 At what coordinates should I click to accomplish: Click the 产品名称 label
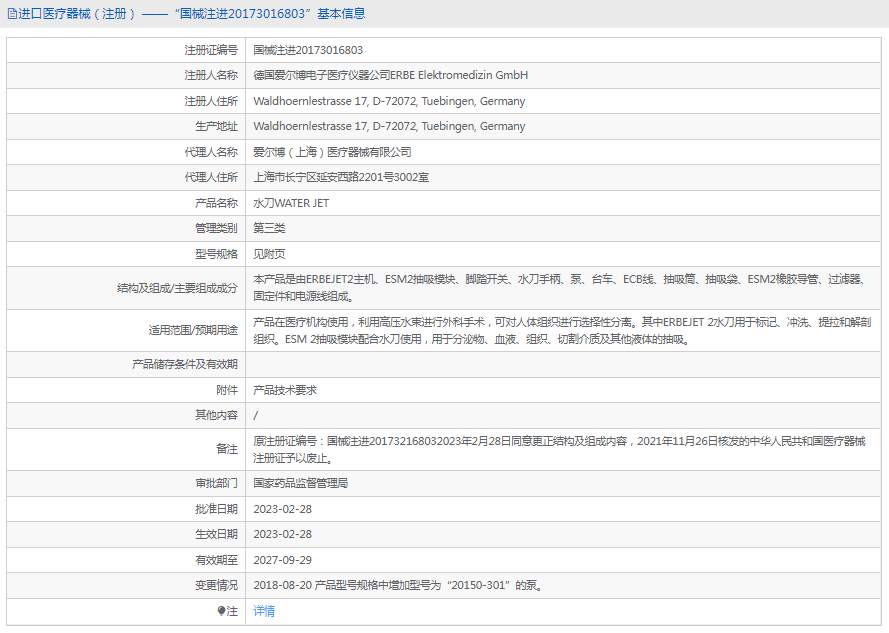coord(217,203)
